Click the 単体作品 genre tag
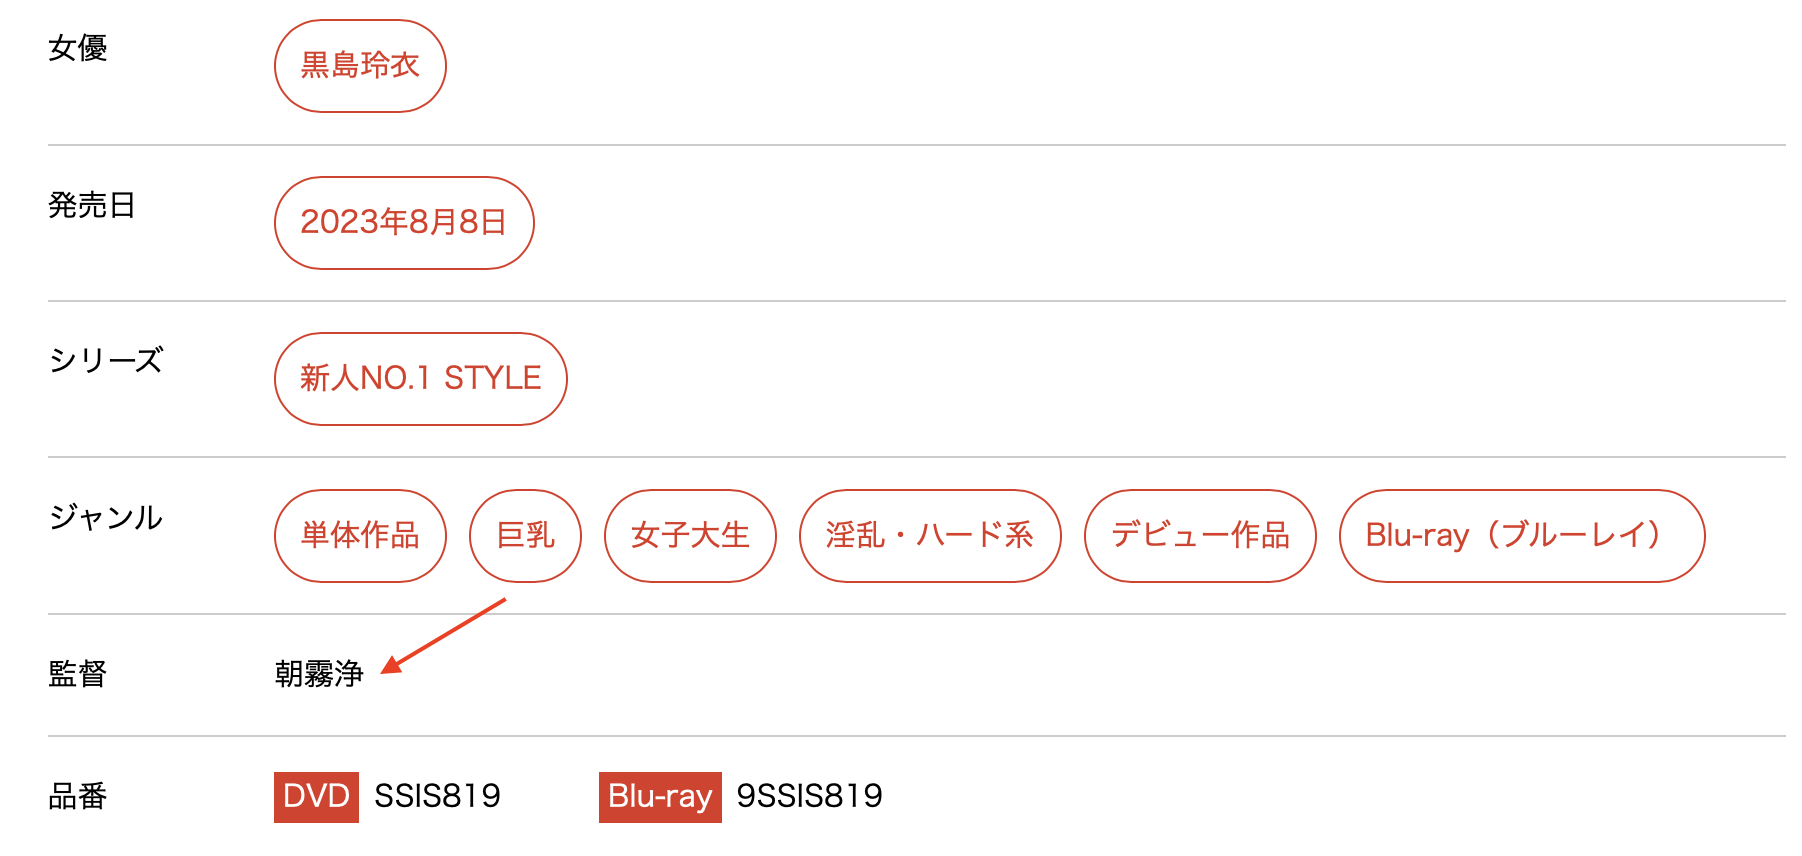This screenshot has height=856, width=1802. point(360,536)
